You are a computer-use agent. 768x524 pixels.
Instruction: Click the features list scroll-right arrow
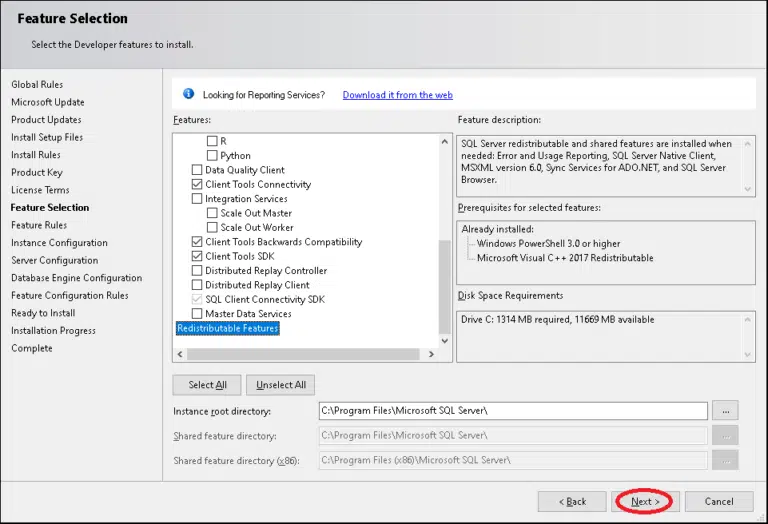432,354
